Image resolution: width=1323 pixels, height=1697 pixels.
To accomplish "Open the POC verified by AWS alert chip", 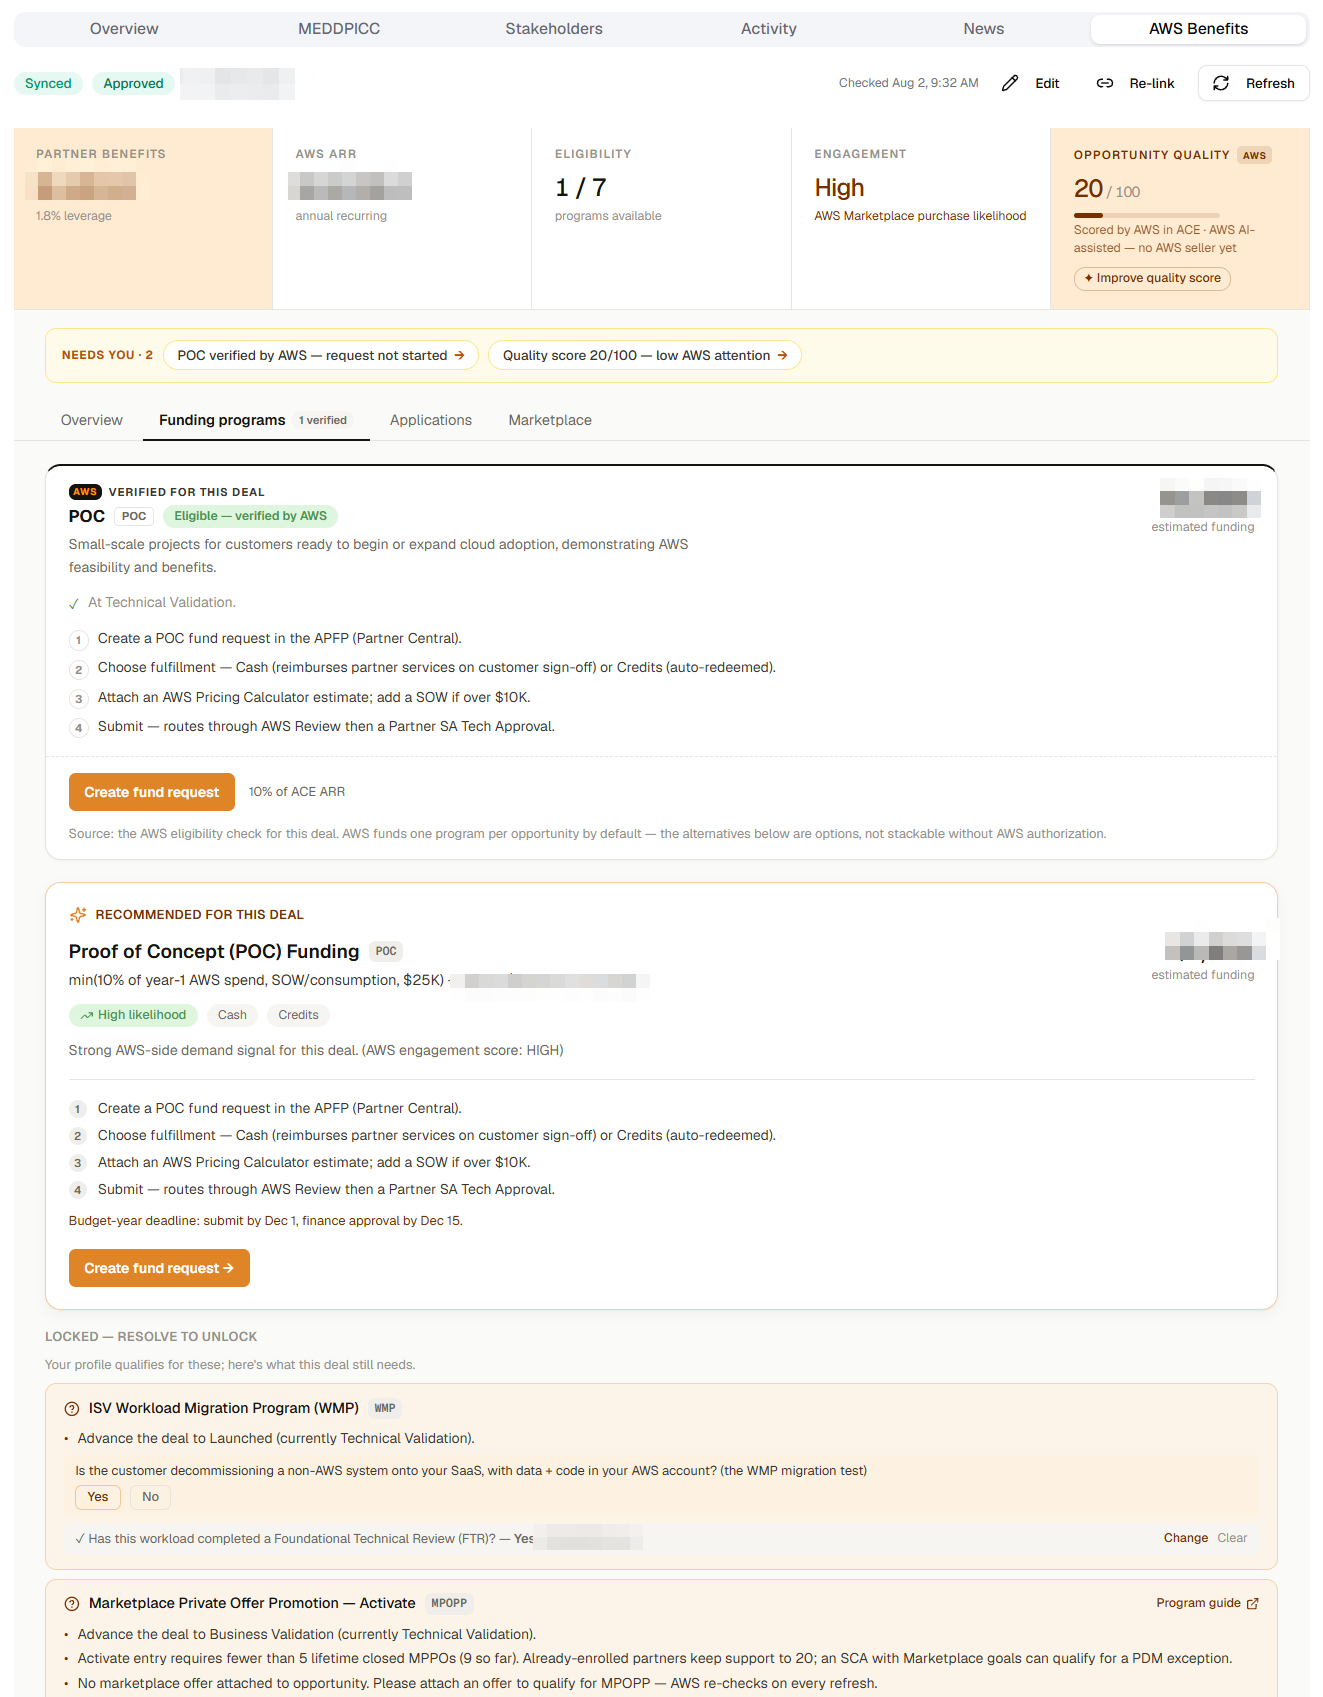I will coord(321,355).
